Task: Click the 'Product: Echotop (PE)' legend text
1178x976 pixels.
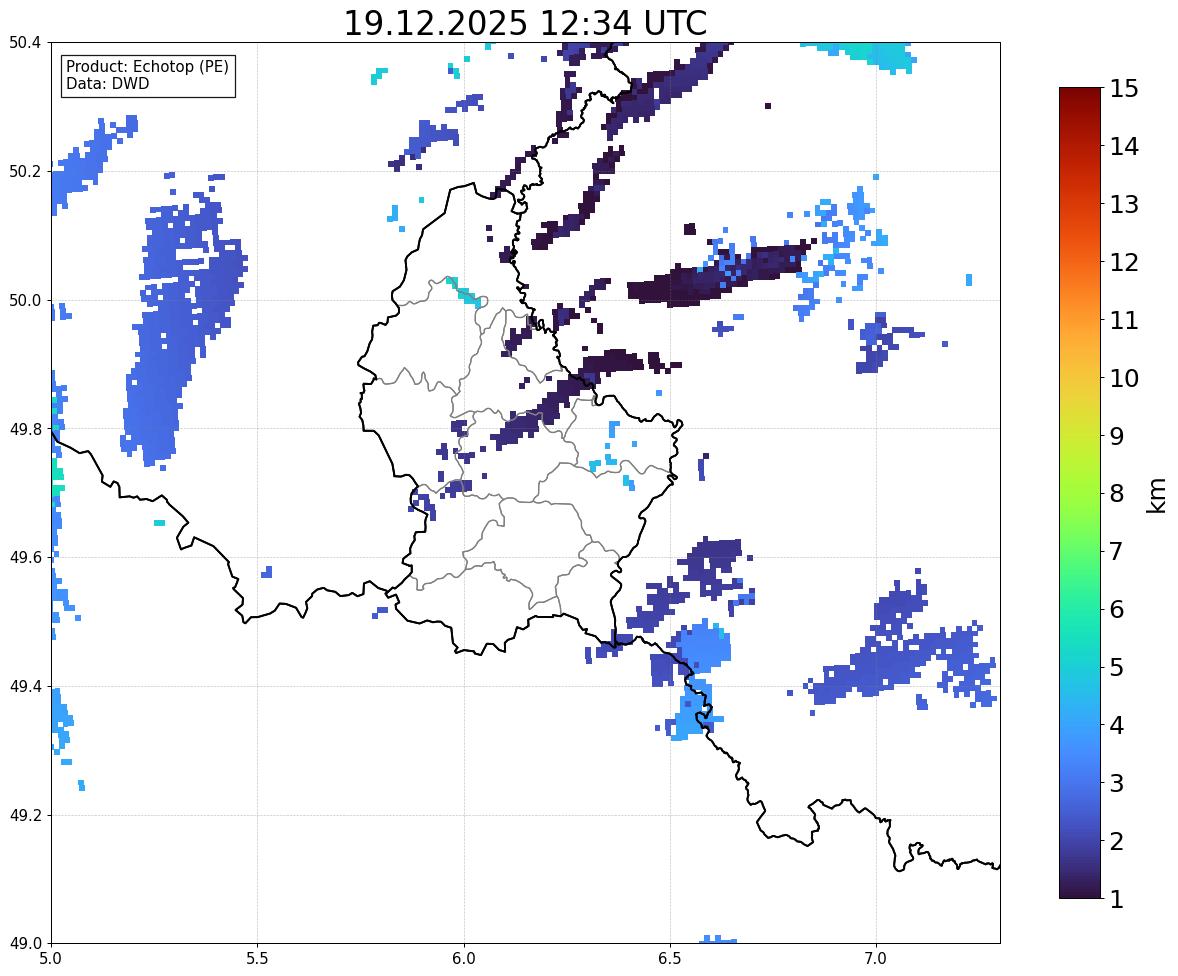Action: click(147, 67)
